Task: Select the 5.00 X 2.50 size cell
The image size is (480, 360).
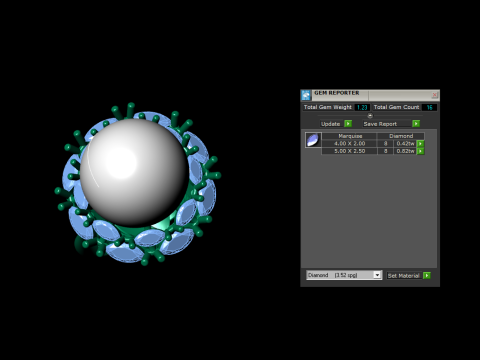Action: 349,151
